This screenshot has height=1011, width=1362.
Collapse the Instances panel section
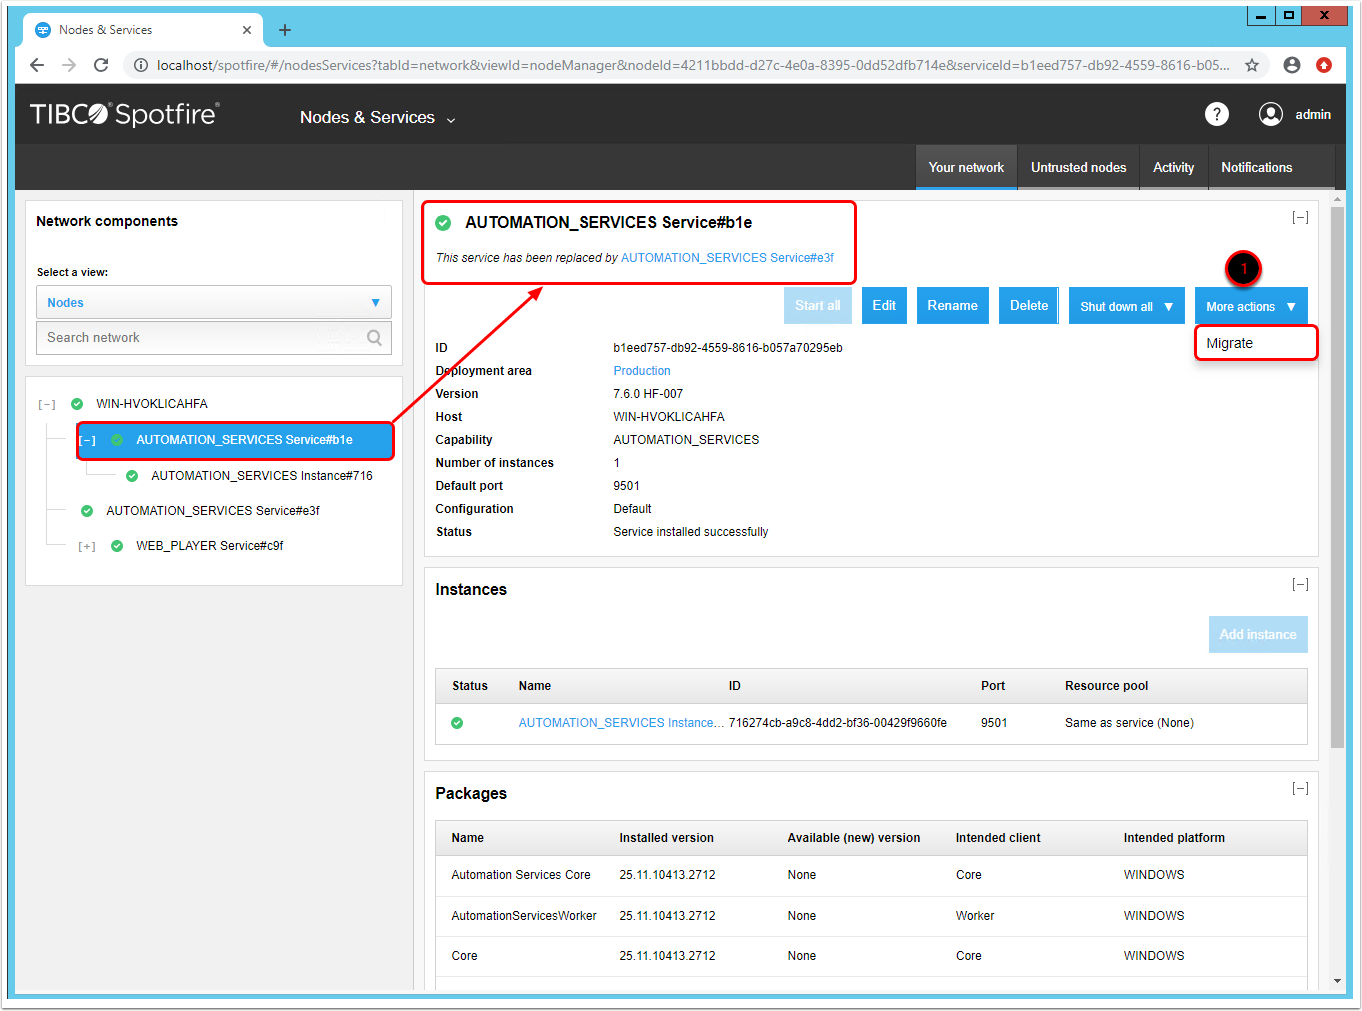tap(1299, 585)
